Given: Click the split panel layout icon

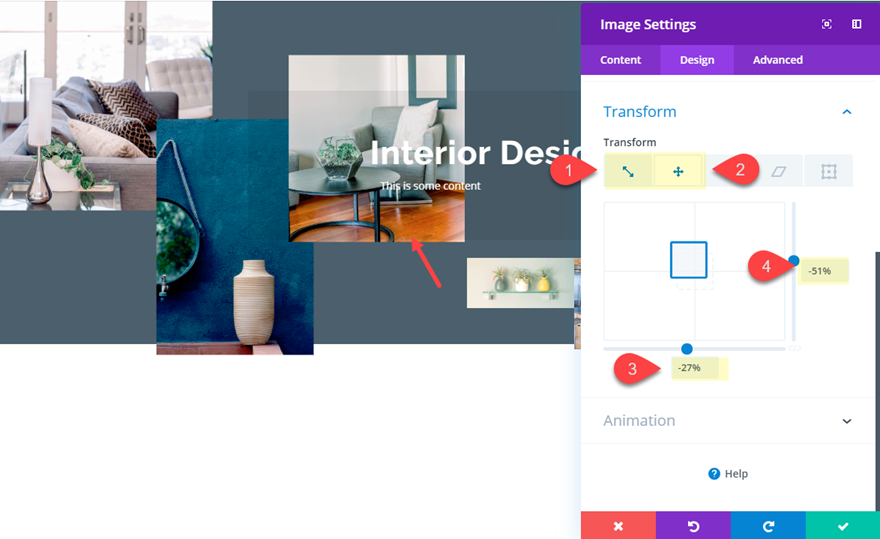Looking at the screenshot, I should [x=856, y=24].
